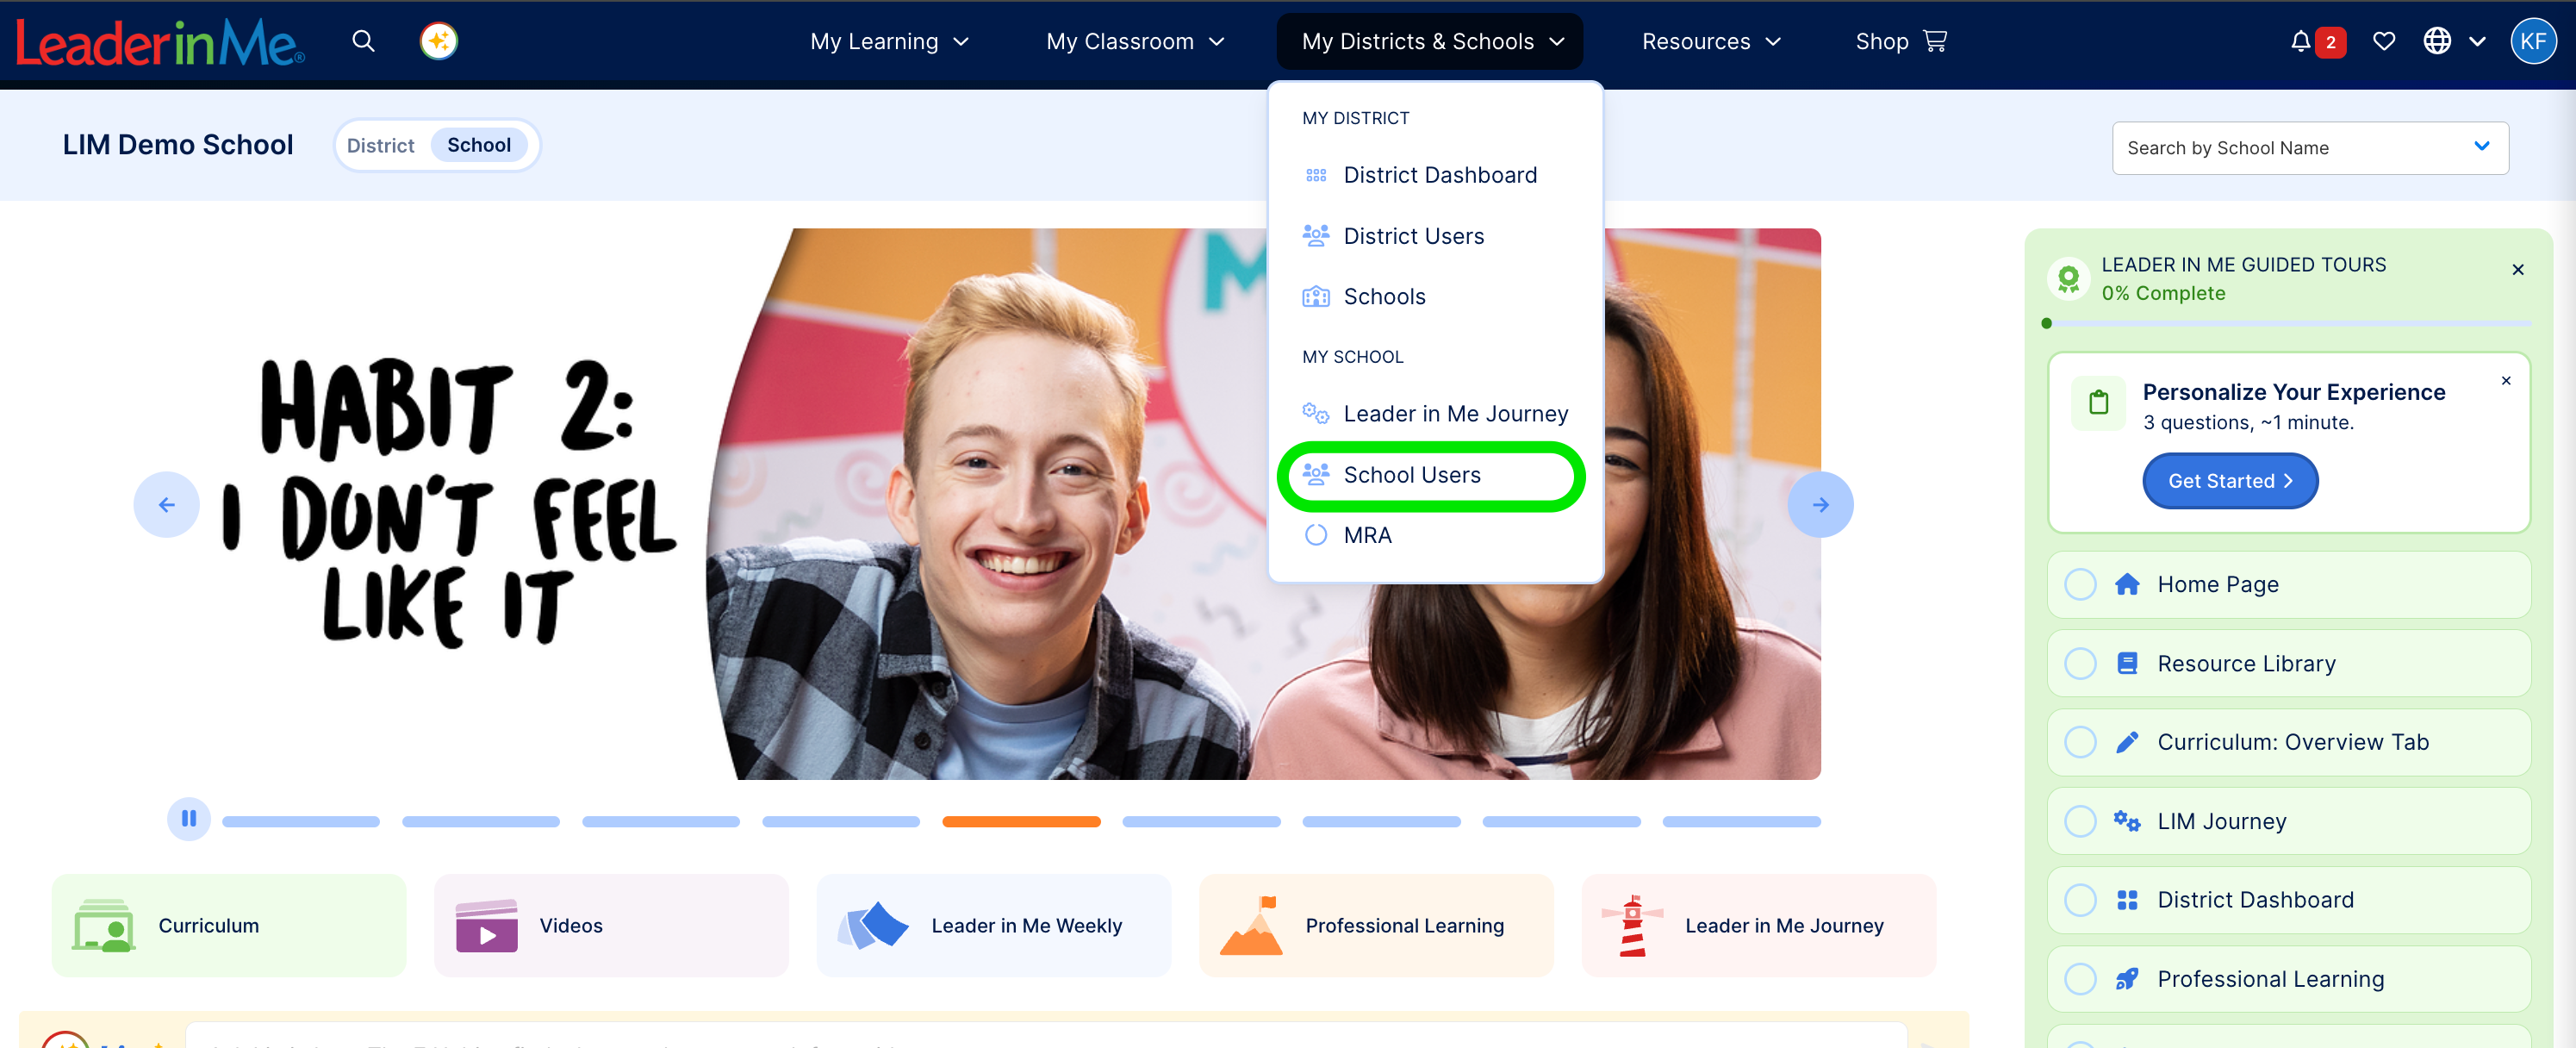Screen dimensions: 2576x1048
Task: Mark the LIM Journey tour circle
Action: [x=2080, y=821]
